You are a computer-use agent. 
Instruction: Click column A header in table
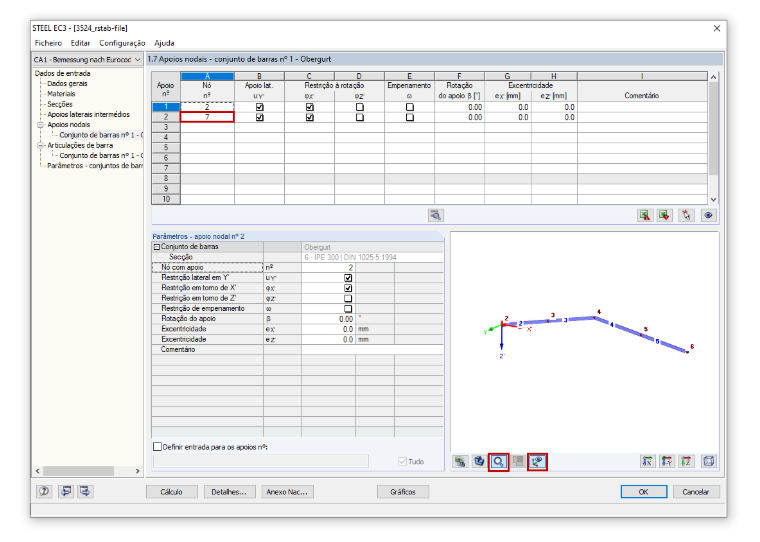[x=207, y=76]
